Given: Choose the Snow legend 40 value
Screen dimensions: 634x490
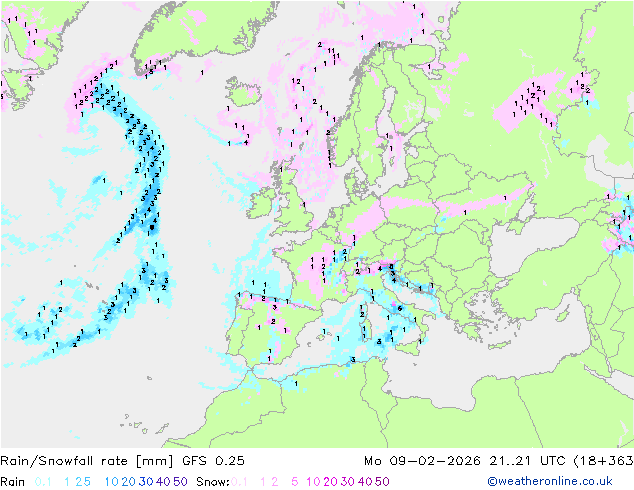Looking at the screenshot, I should pyautogui.click(x=365, y=482).
